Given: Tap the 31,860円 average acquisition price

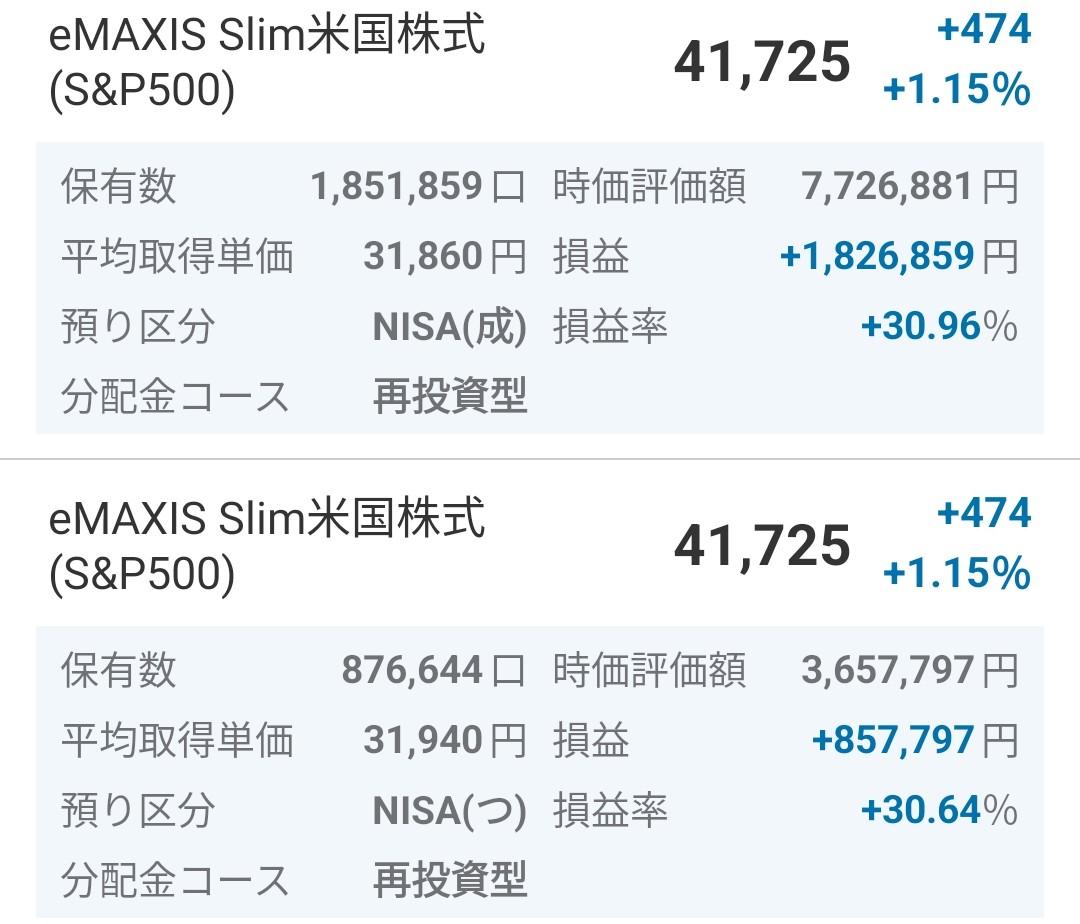Looking at the screenshot, I should (x=443, y=257).
